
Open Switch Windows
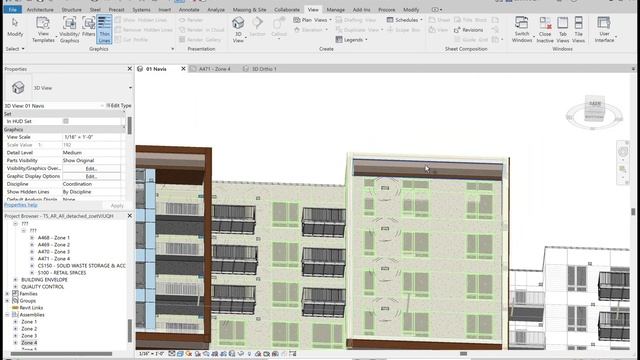point(522,29)
